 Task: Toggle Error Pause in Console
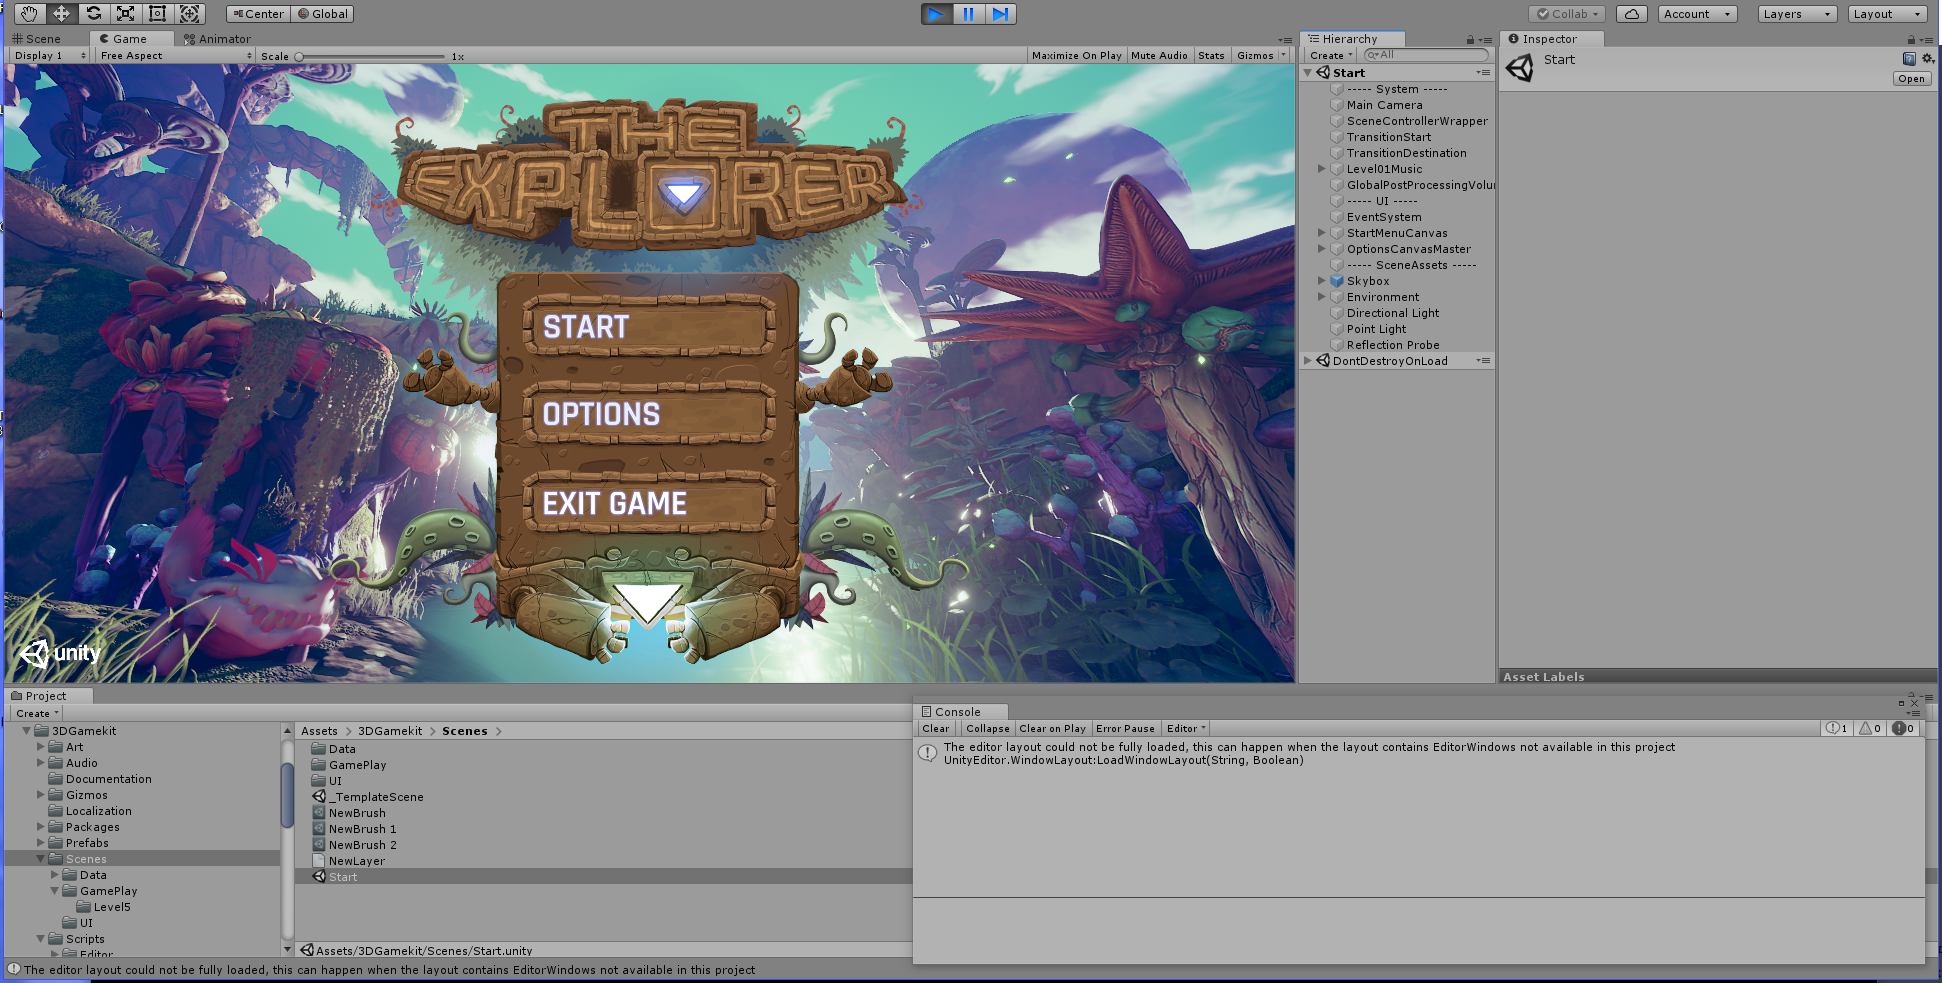tap(1125, 729)
